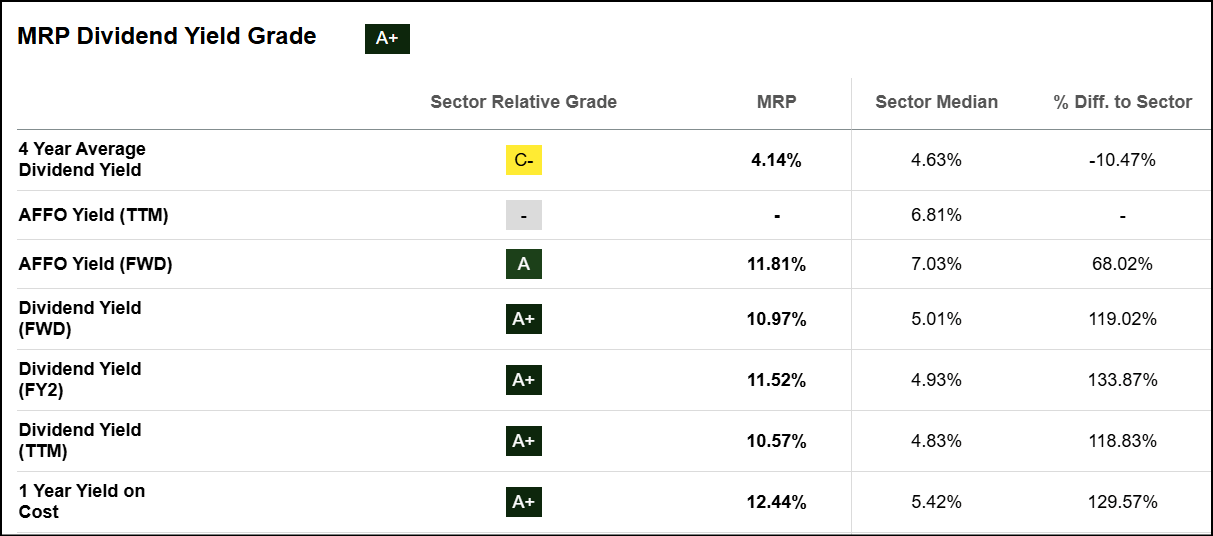The height and width of the screenshot is (536, 1213).
Task: Select the MRP column header
Action: 777,102
